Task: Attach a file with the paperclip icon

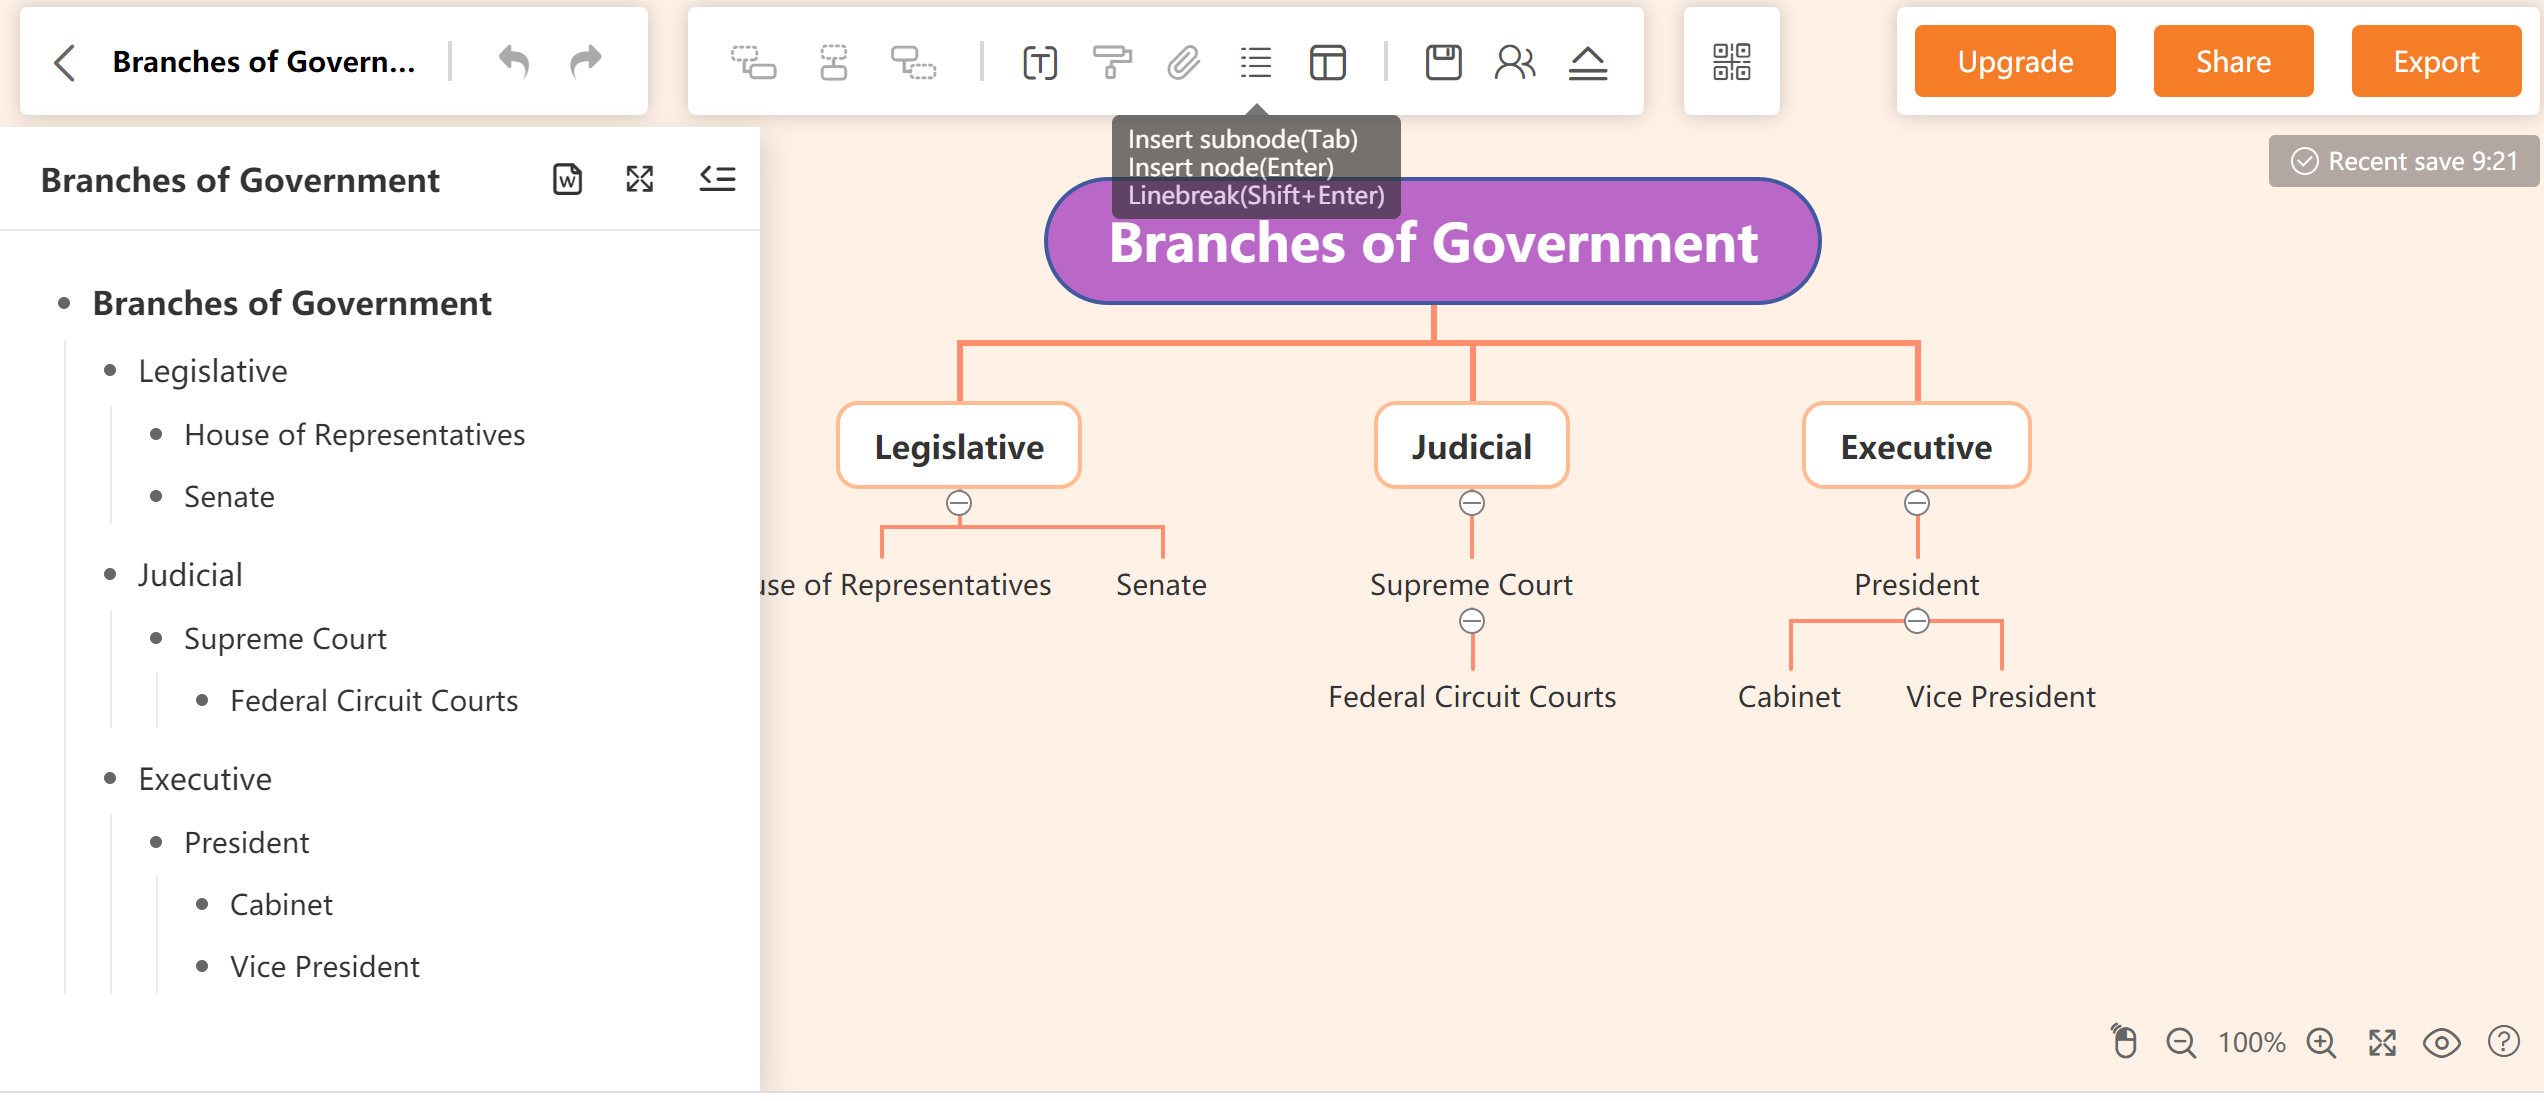Action: click(1184, 62)
